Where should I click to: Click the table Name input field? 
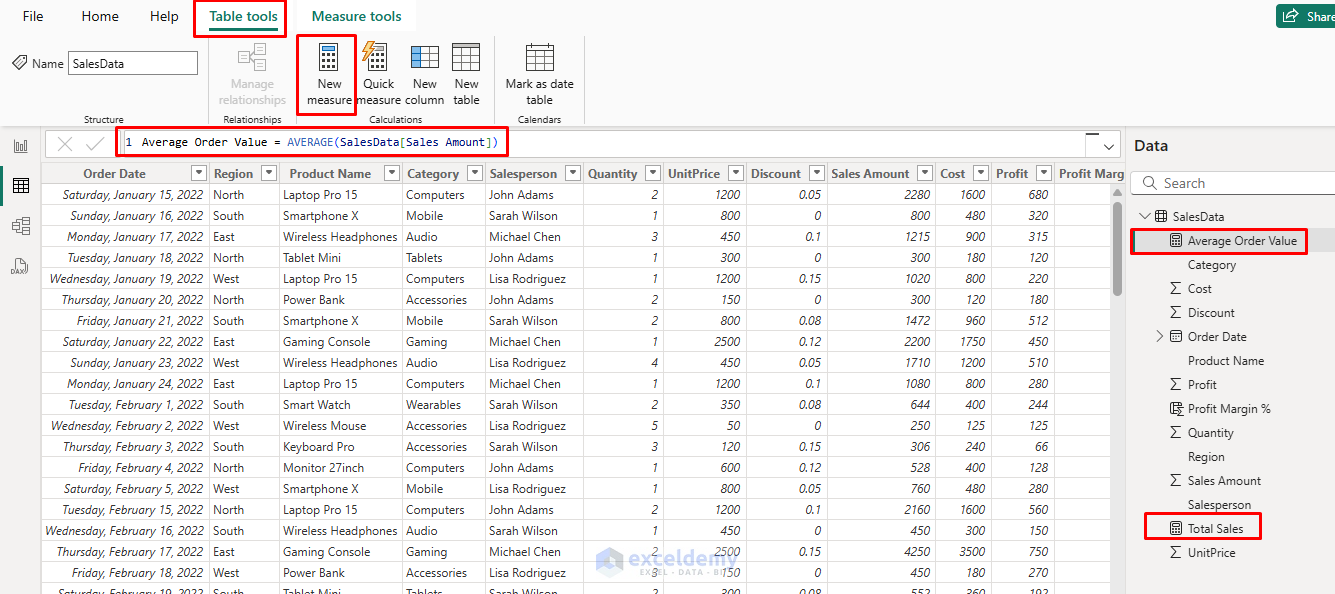[133, 63]
